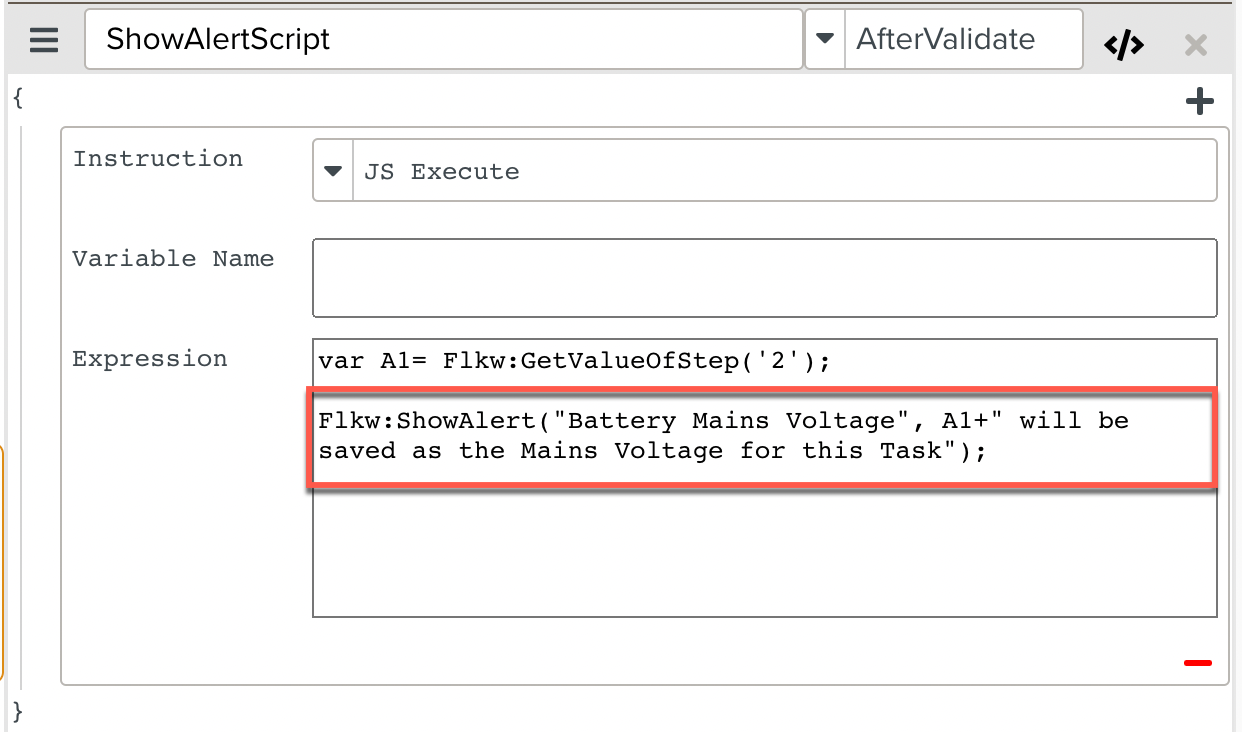Focus the empty Variable Name input box

764,278
